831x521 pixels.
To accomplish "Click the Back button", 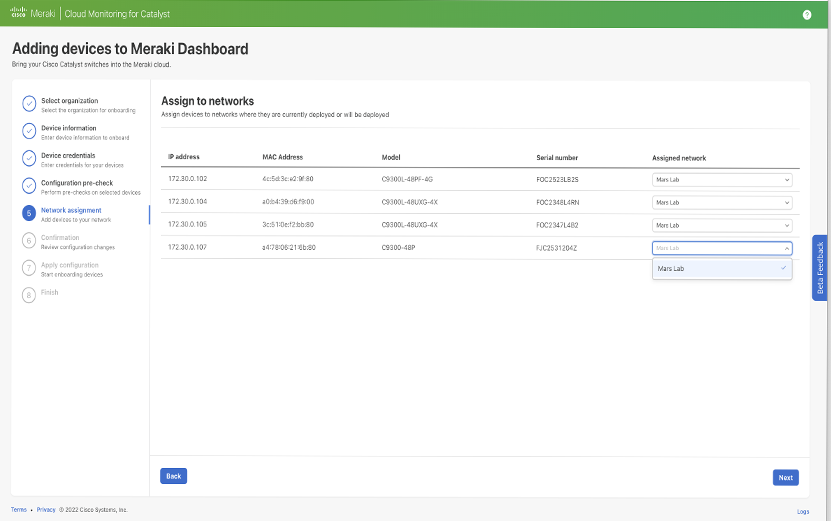I will 173,476.
